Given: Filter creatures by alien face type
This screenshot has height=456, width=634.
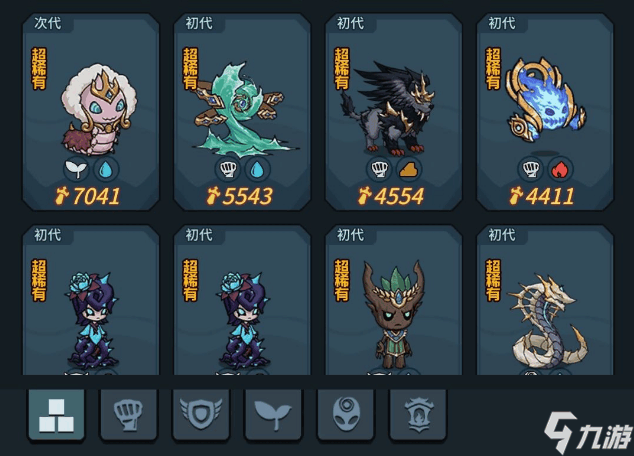Looking at the screenshot, I should point(345,415).
